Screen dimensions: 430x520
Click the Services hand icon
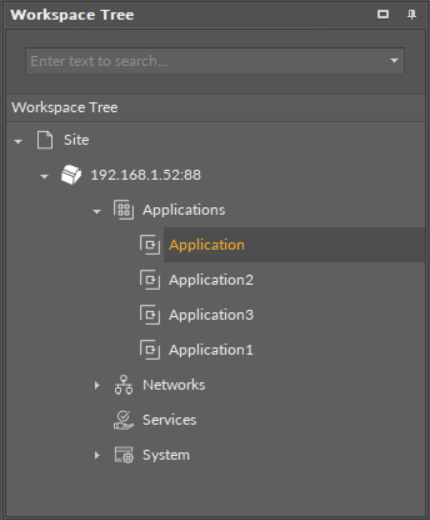124,420
